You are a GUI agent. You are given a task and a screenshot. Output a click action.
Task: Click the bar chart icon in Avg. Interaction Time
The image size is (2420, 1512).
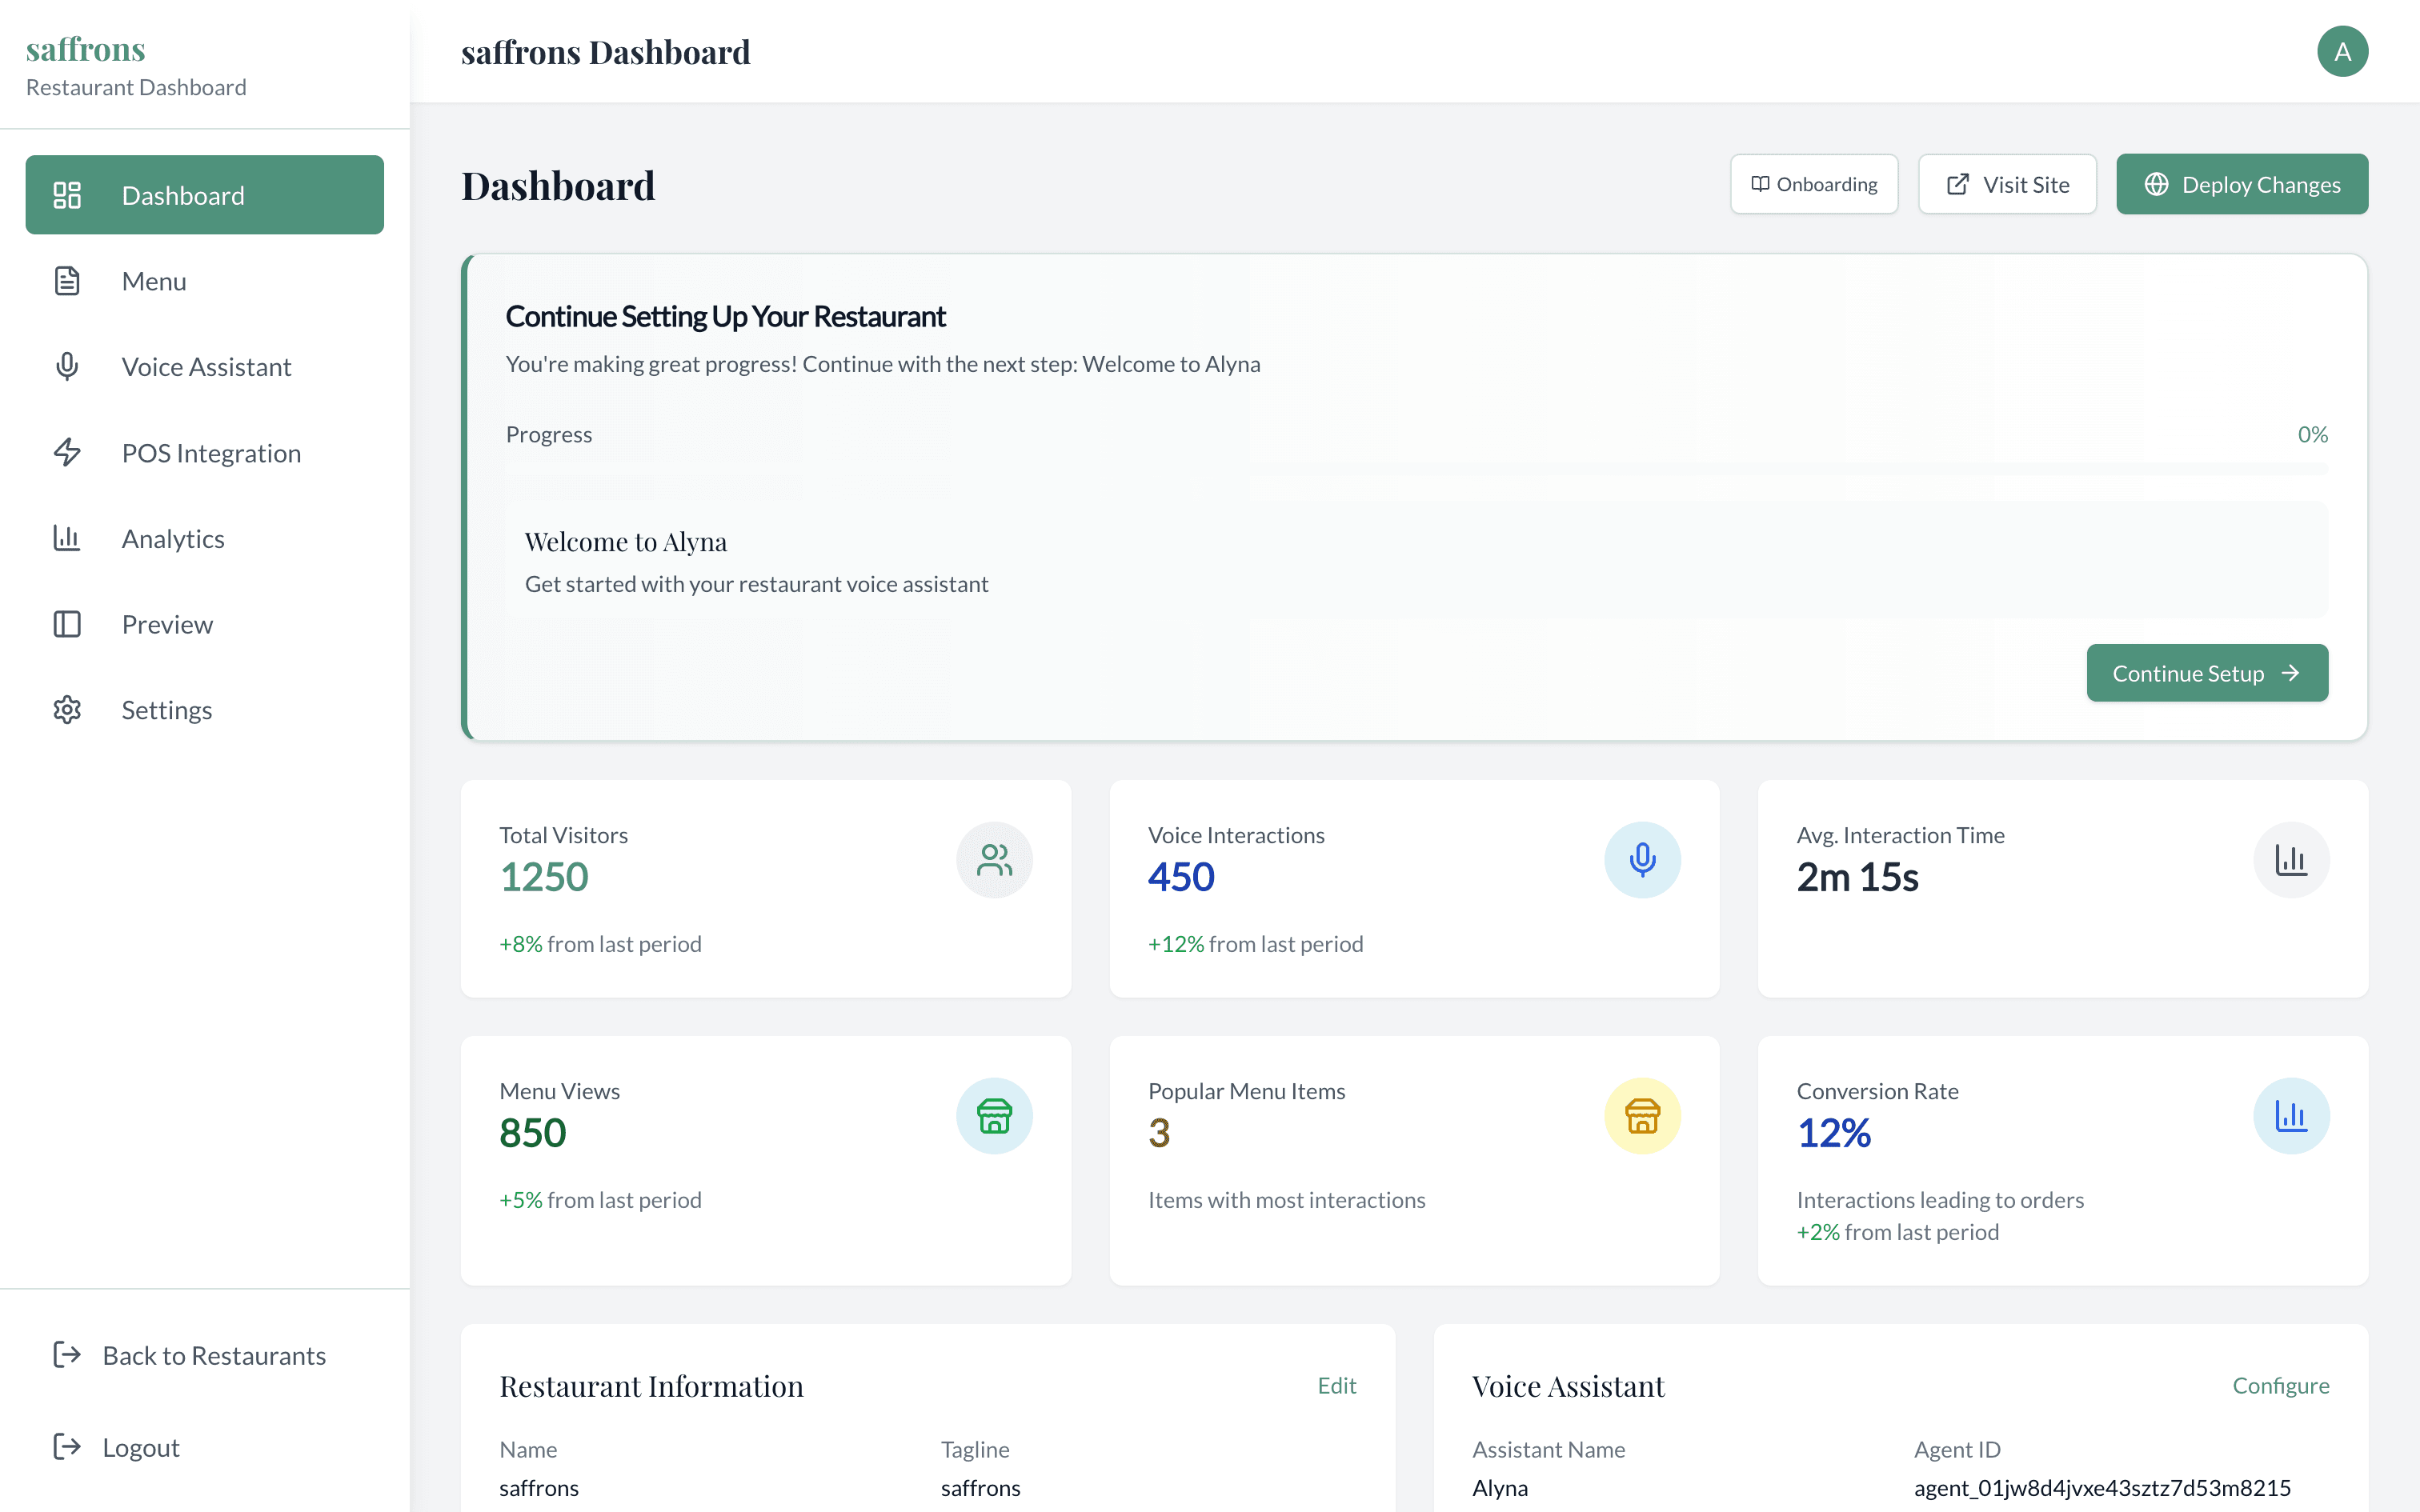[x=2290, y=860]
